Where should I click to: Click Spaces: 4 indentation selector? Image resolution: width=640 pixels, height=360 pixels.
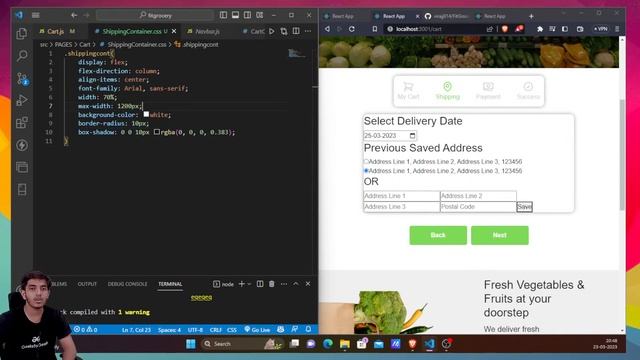pos(169,330)
